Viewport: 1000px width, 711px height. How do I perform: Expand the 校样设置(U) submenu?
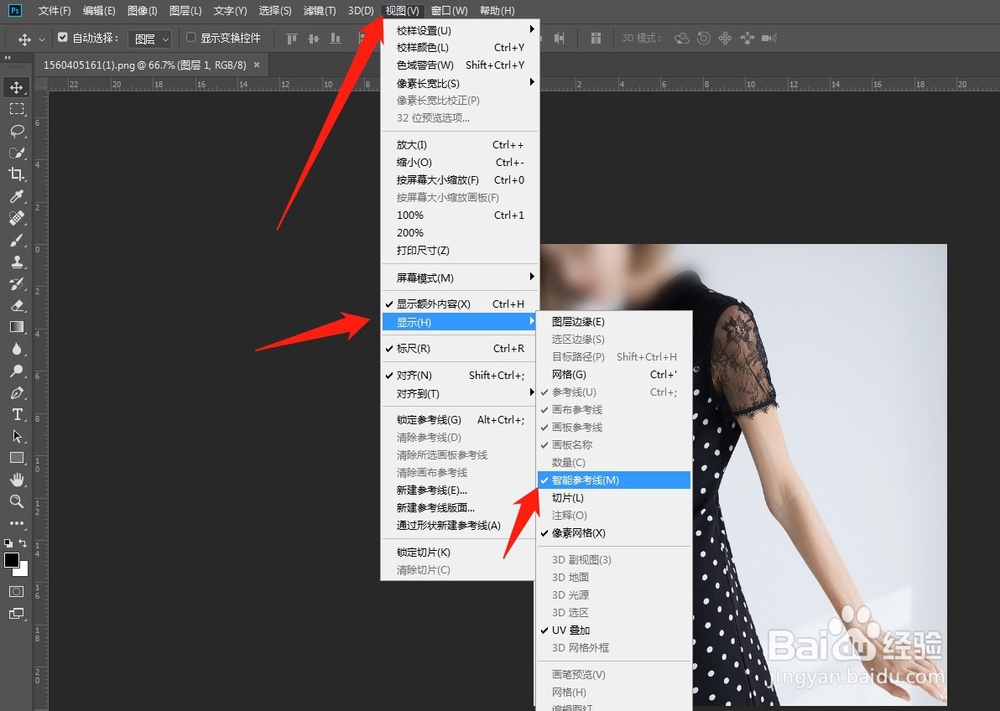(x=459, y=31)
